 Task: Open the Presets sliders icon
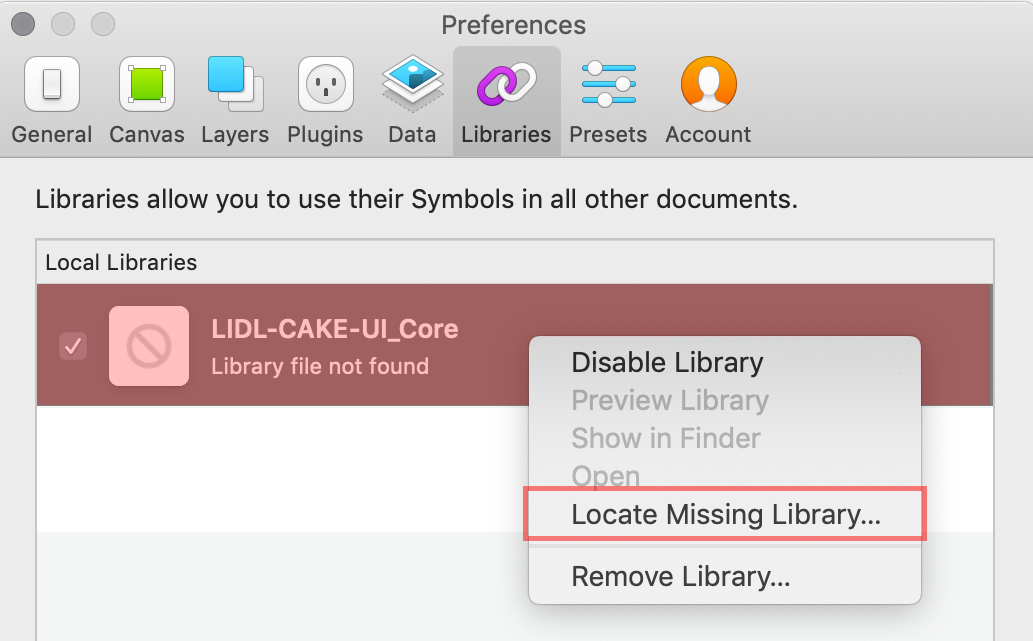click(608, 84)
